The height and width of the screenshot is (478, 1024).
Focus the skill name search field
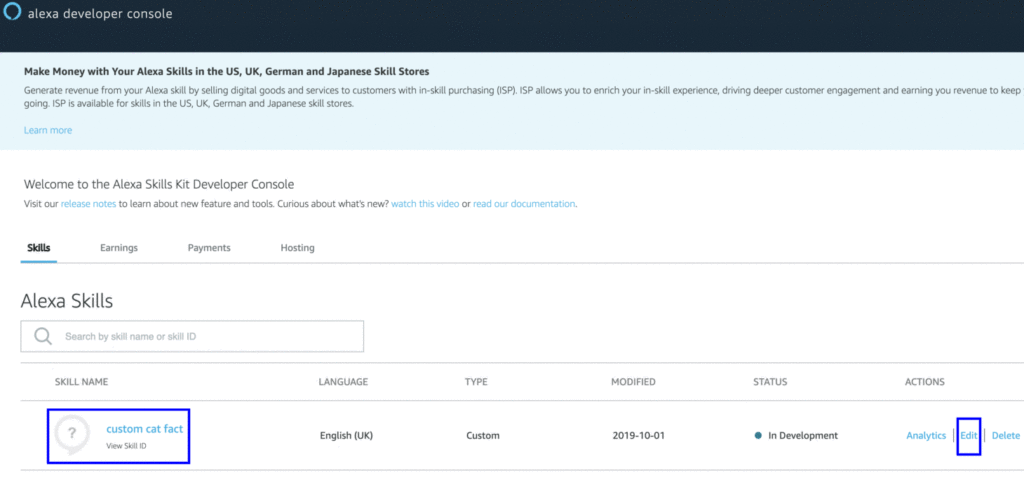pos(192,336)
